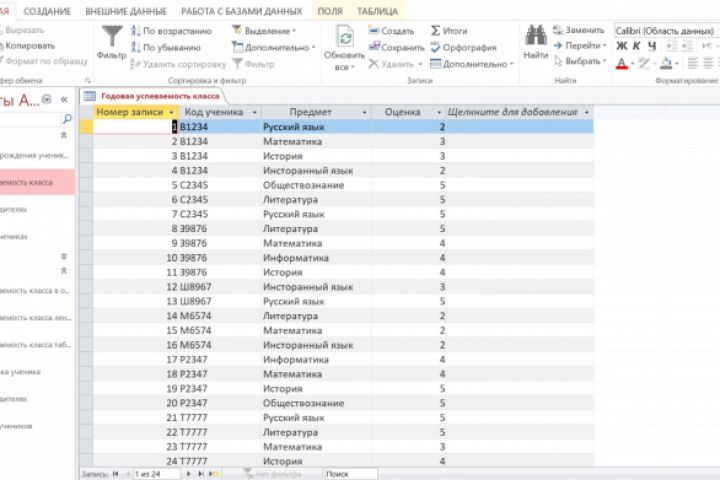Run Орфография spell check
This screenshot has width=720, height=480.
click(x=463, y=47)
